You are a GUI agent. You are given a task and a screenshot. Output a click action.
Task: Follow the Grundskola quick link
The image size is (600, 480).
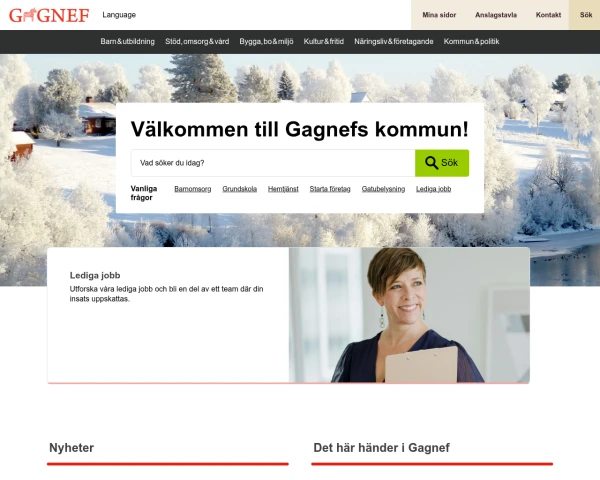[240, 189]
